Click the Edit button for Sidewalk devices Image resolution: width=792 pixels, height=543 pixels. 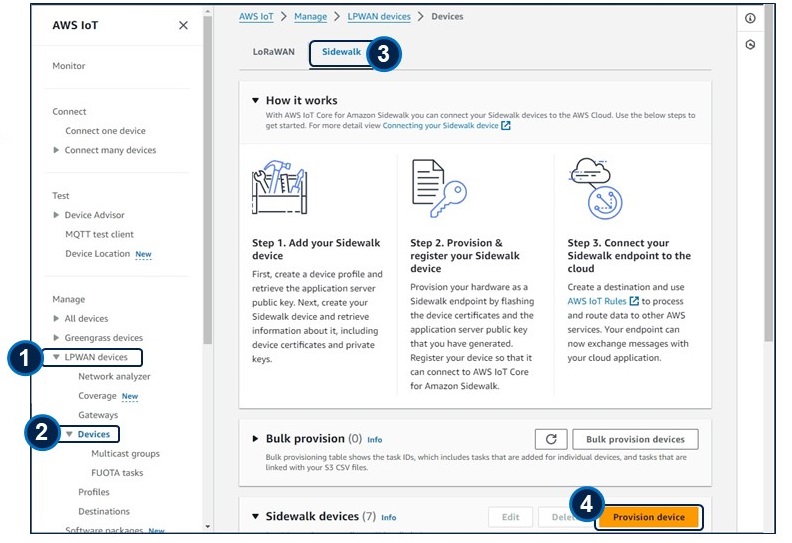(510, 517)
